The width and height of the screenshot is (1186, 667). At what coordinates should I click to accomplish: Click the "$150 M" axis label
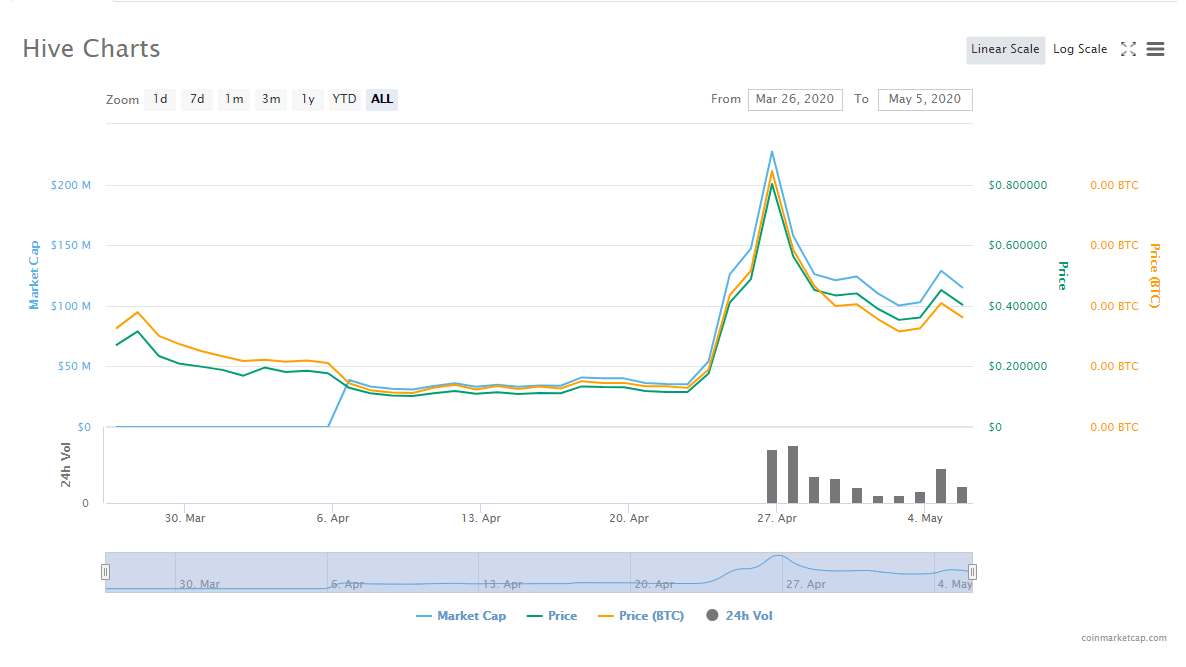click(71, 245)
